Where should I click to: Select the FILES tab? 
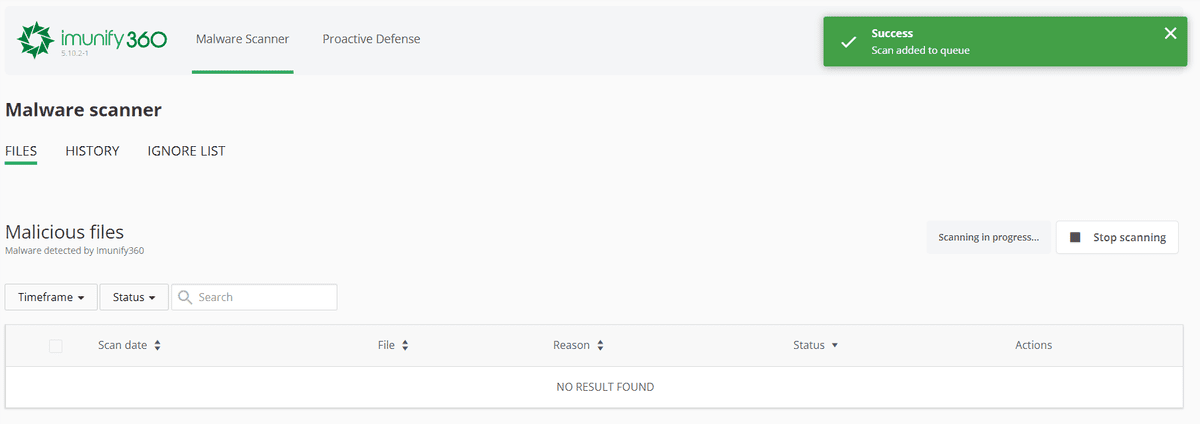click(x=21, y=151)
